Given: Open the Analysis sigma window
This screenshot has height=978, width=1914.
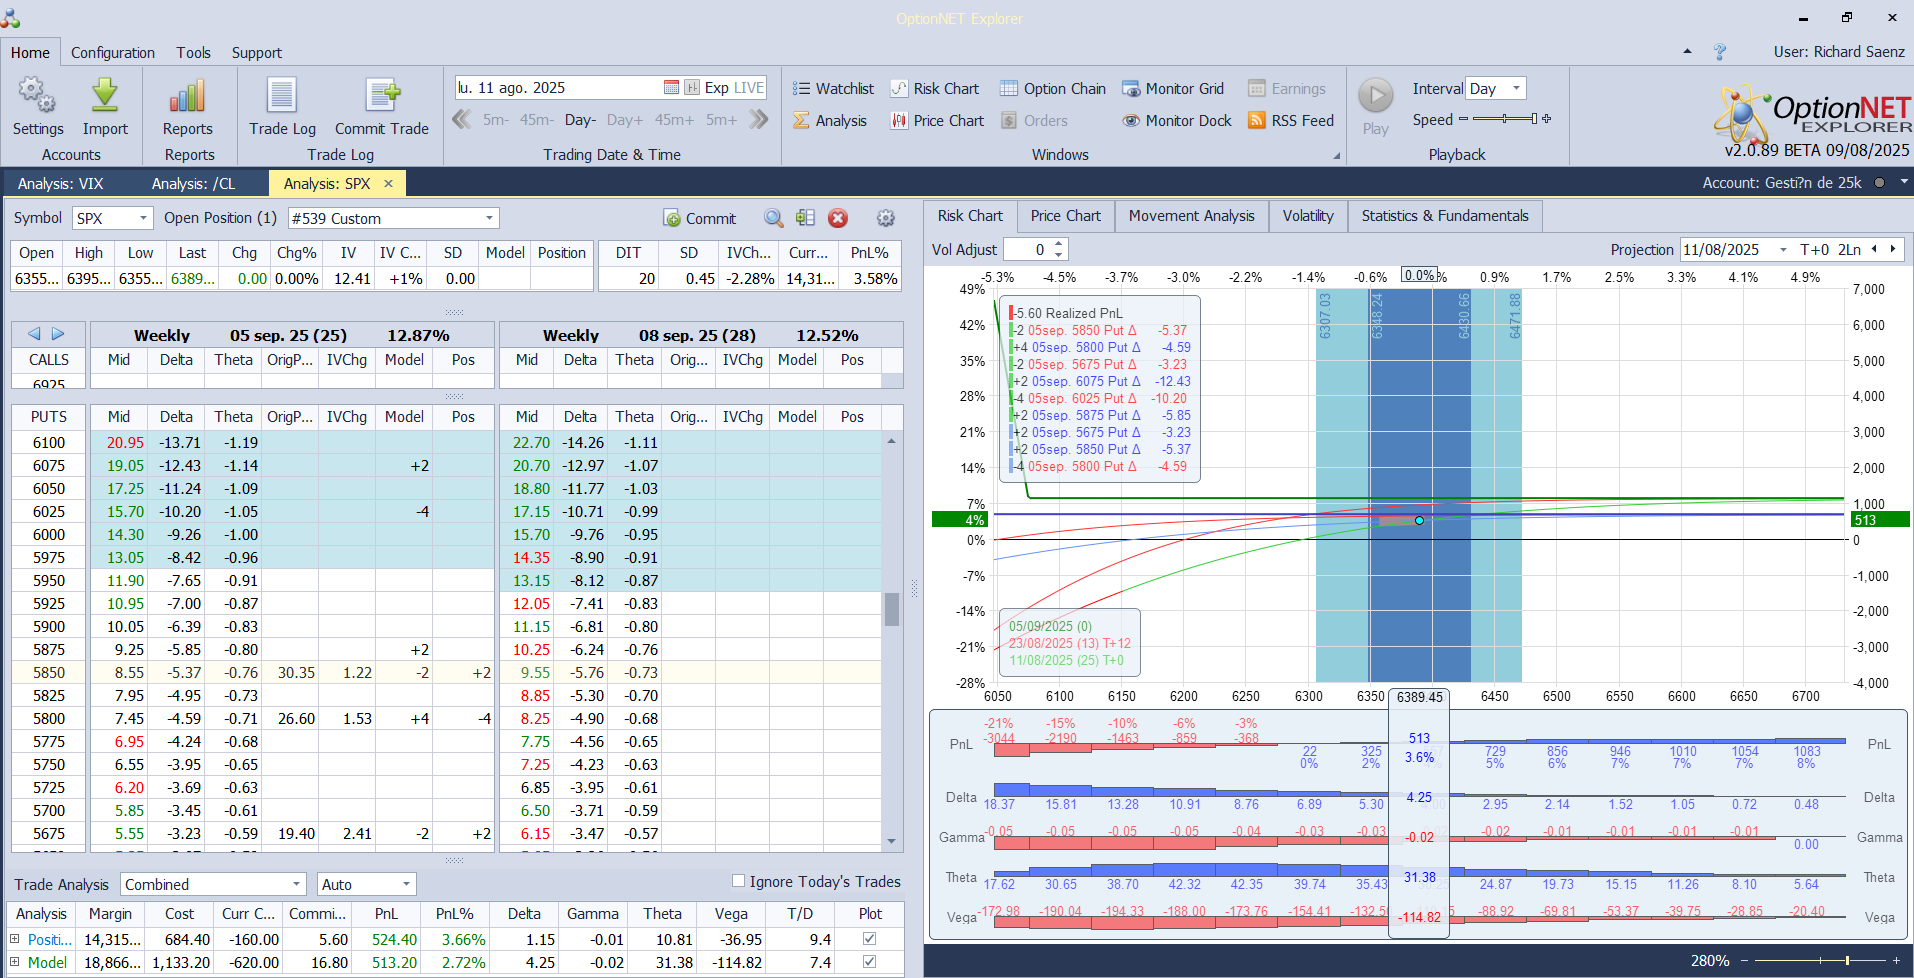Looking at the screenshot, I should (830, 121).
